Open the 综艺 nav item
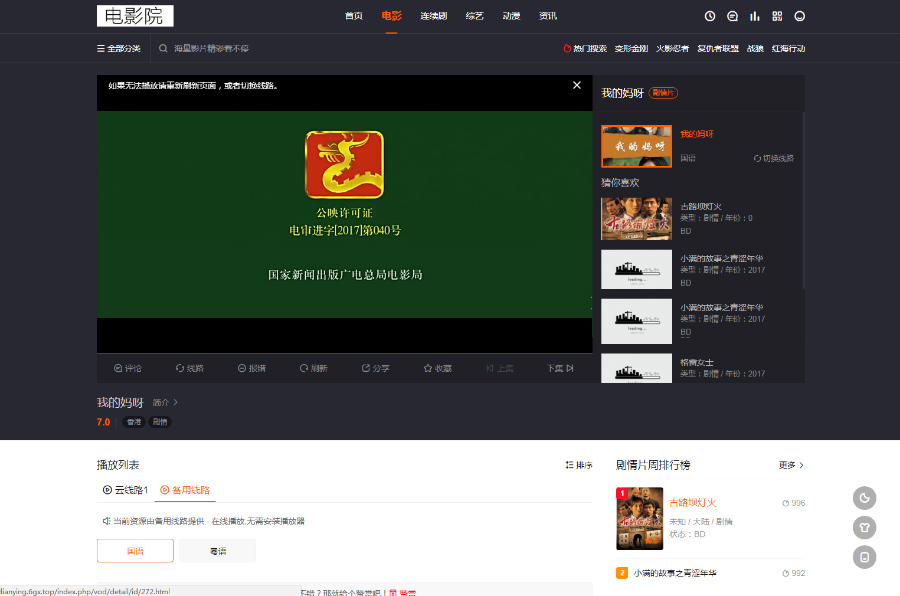Screen dimensions: 900x596 tap(475, 16)
